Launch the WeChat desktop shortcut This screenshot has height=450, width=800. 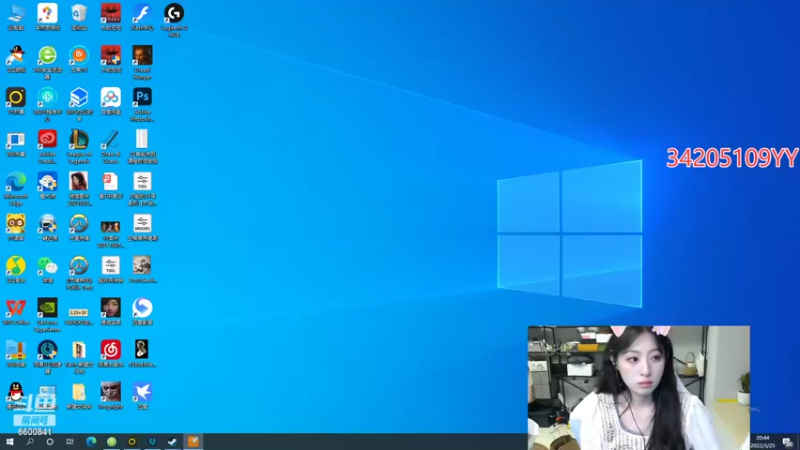(47, 269)
